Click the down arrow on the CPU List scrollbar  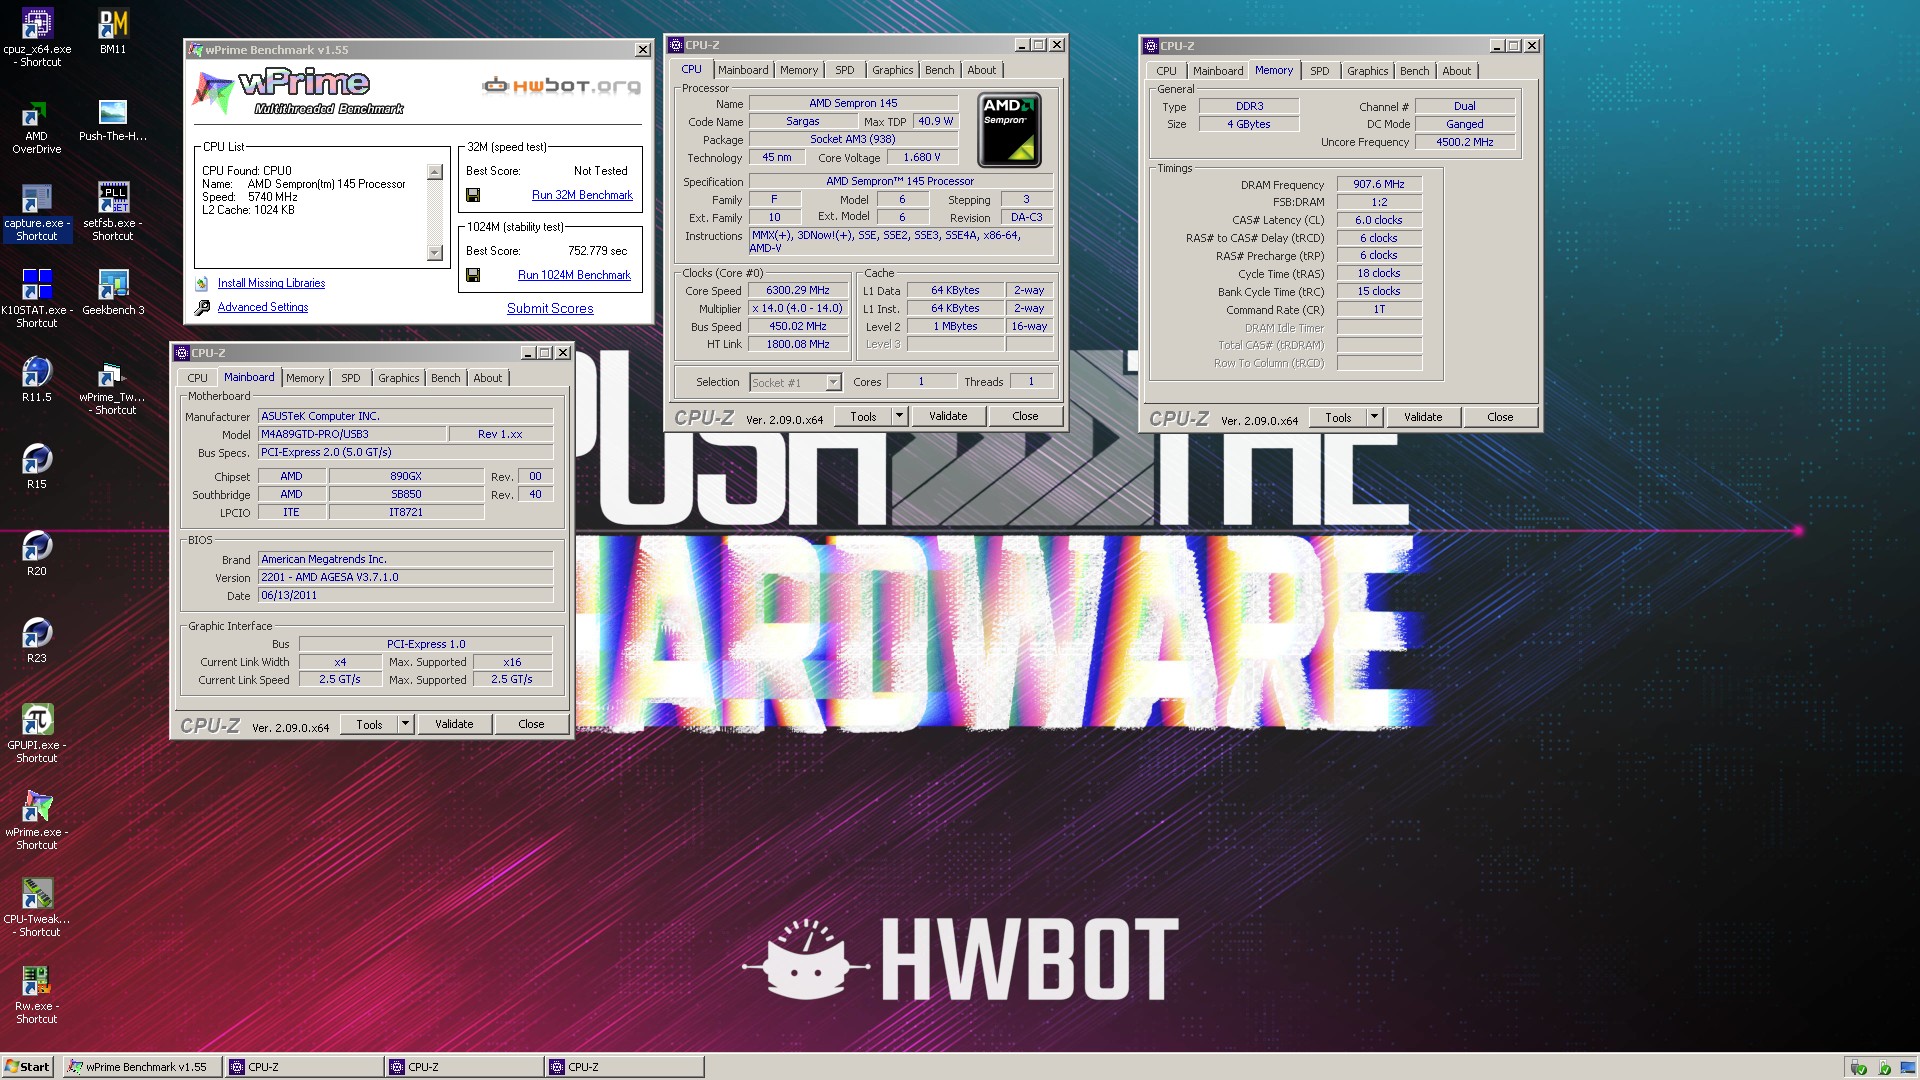(435, 253)
